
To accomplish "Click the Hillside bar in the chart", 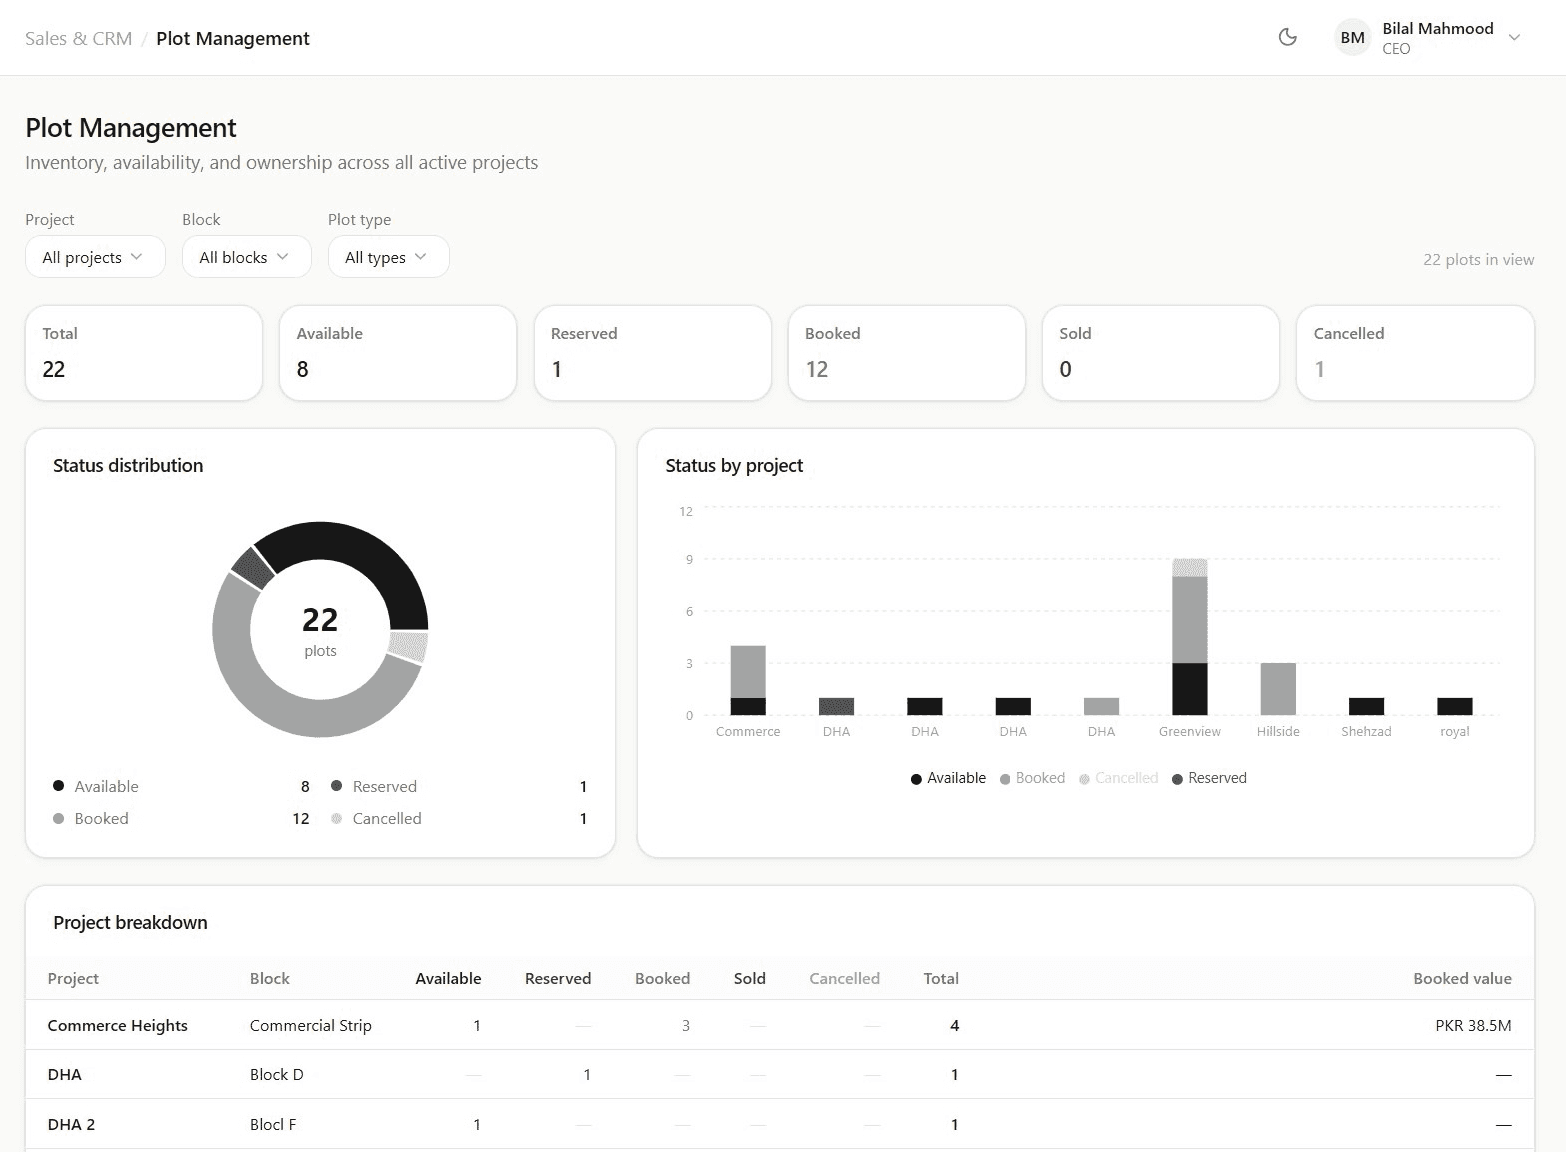I will click(x=1278, y=689).
